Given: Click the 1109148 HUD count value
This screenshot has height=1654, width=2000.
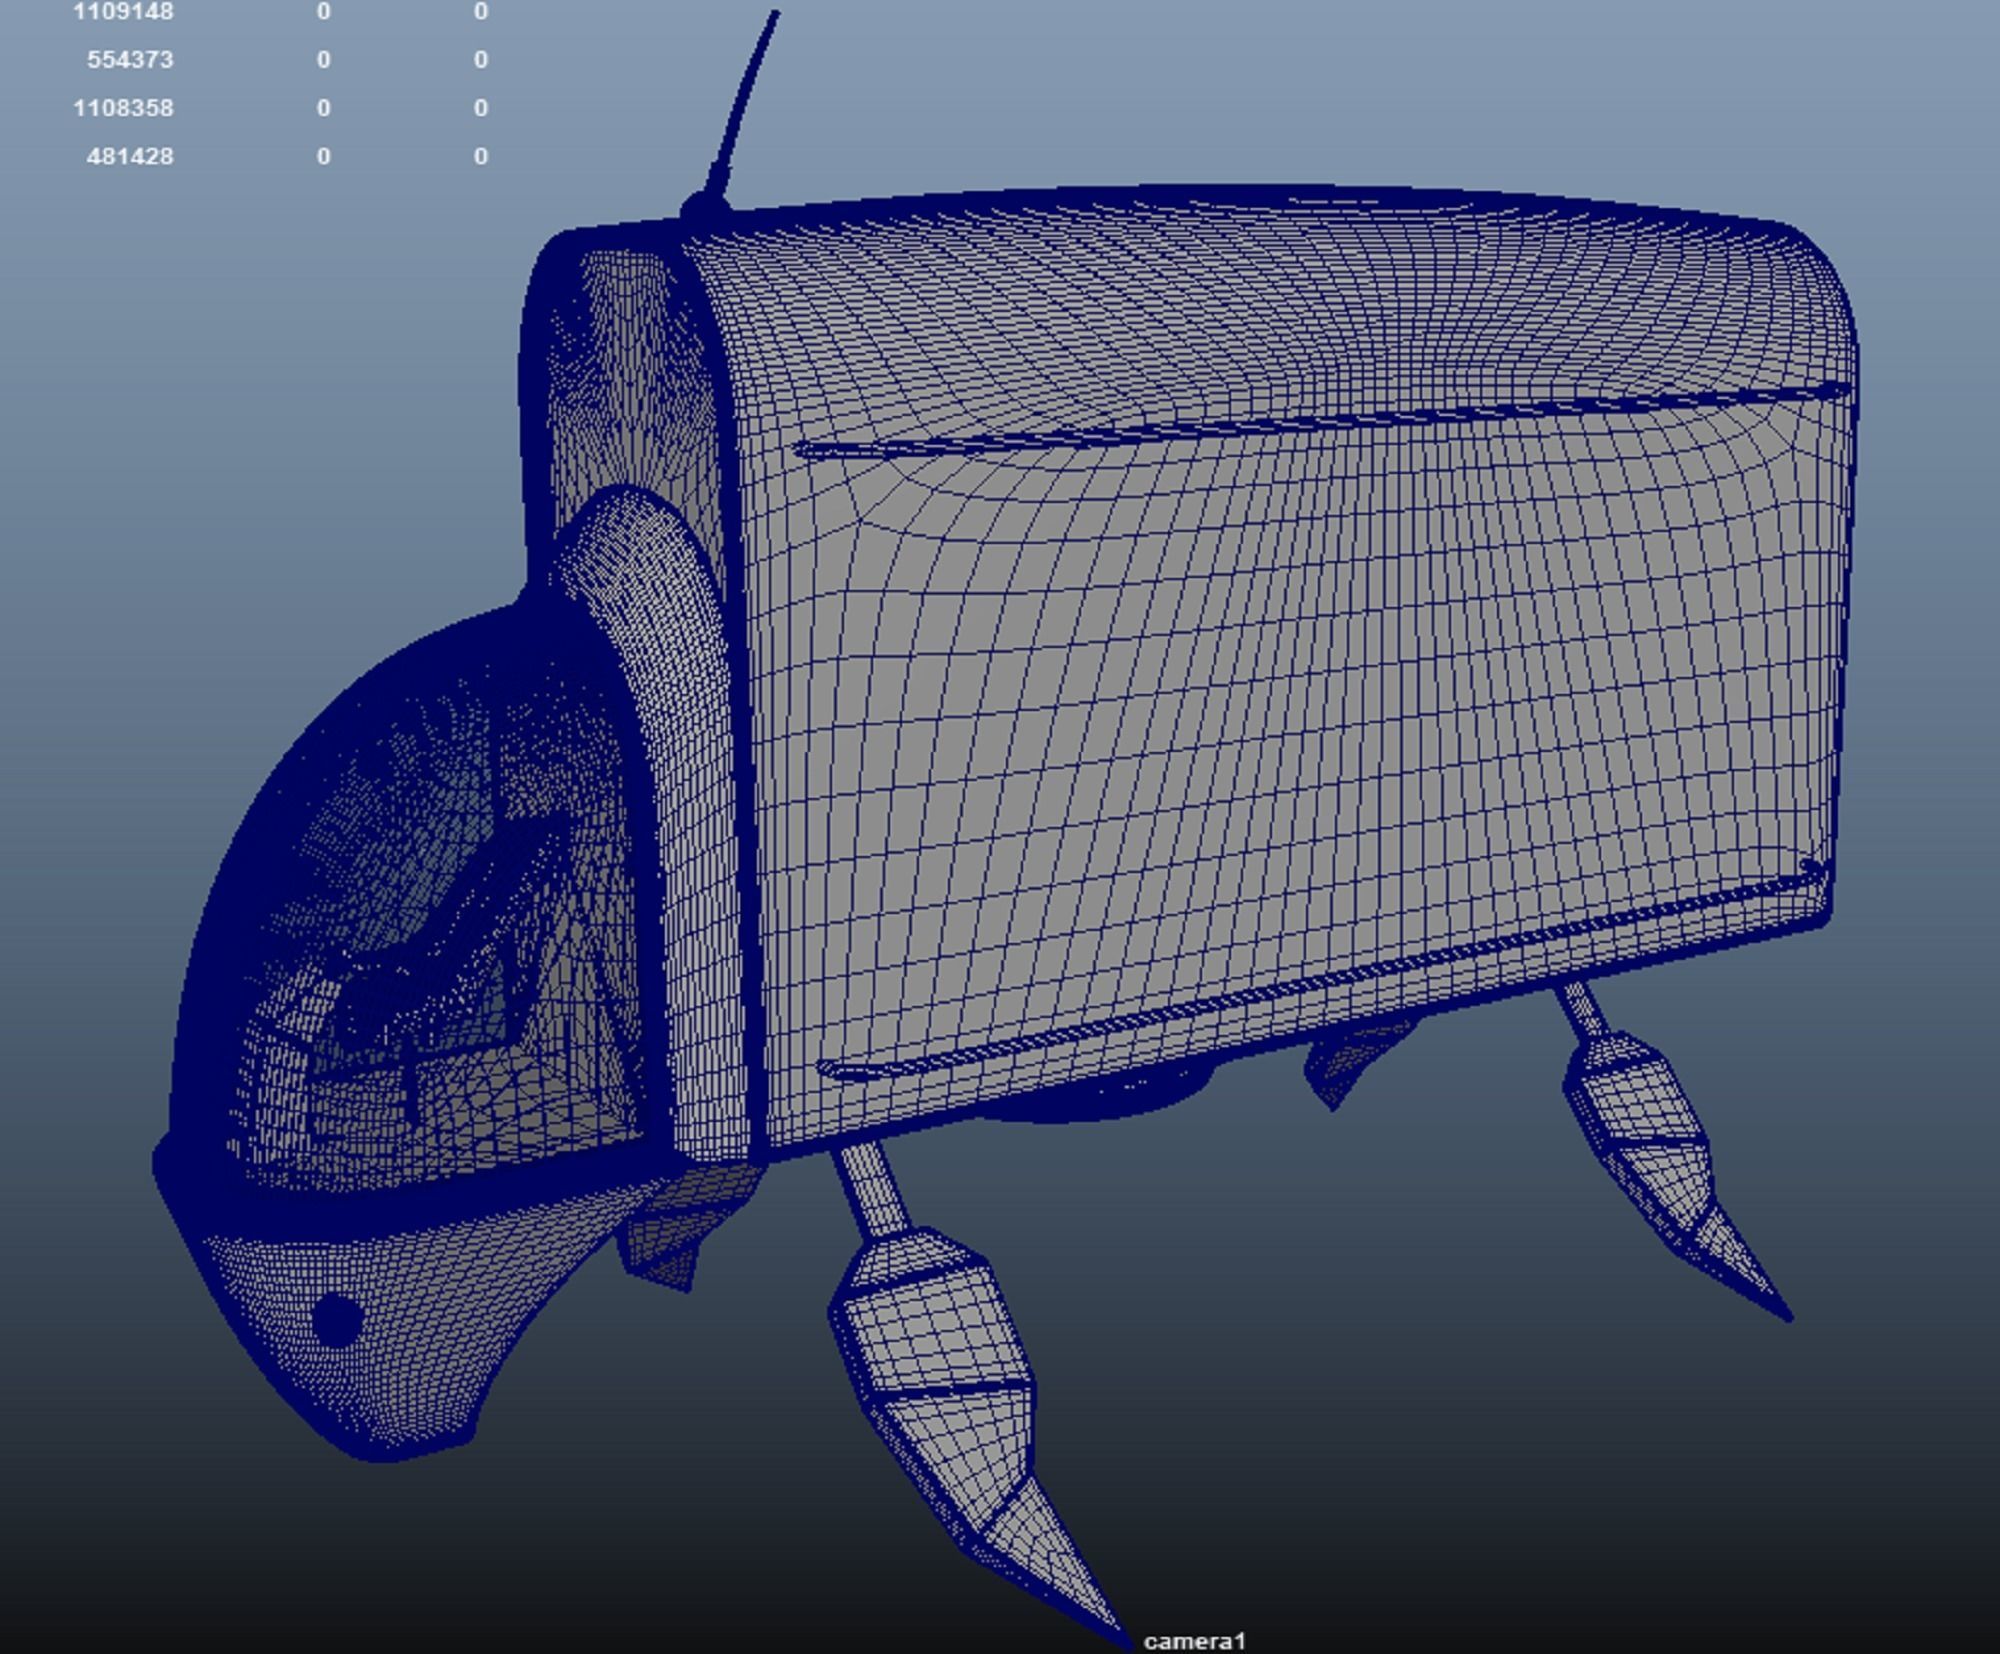Looking at the screenshot, I should 123,12.
